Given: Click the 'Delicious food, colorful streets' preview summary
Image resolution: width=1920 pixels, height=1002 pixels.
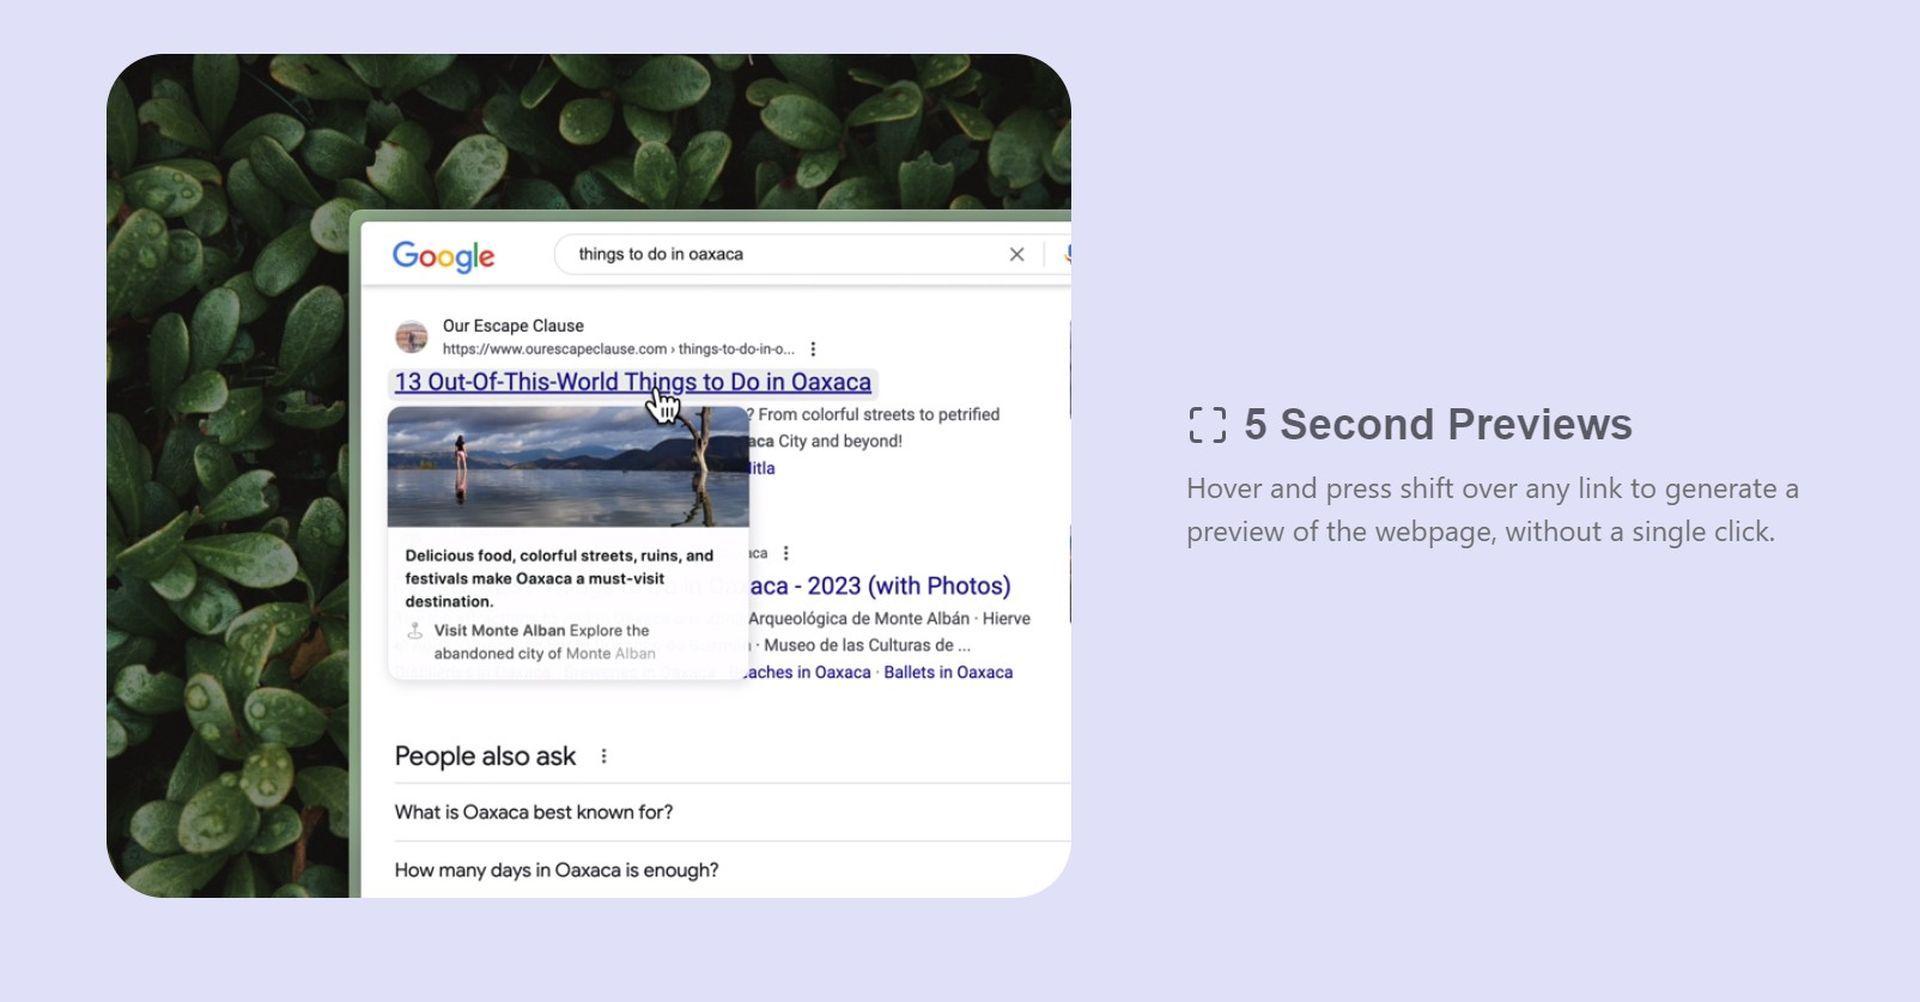Looking at the screenshot, I should coord(559,578).
